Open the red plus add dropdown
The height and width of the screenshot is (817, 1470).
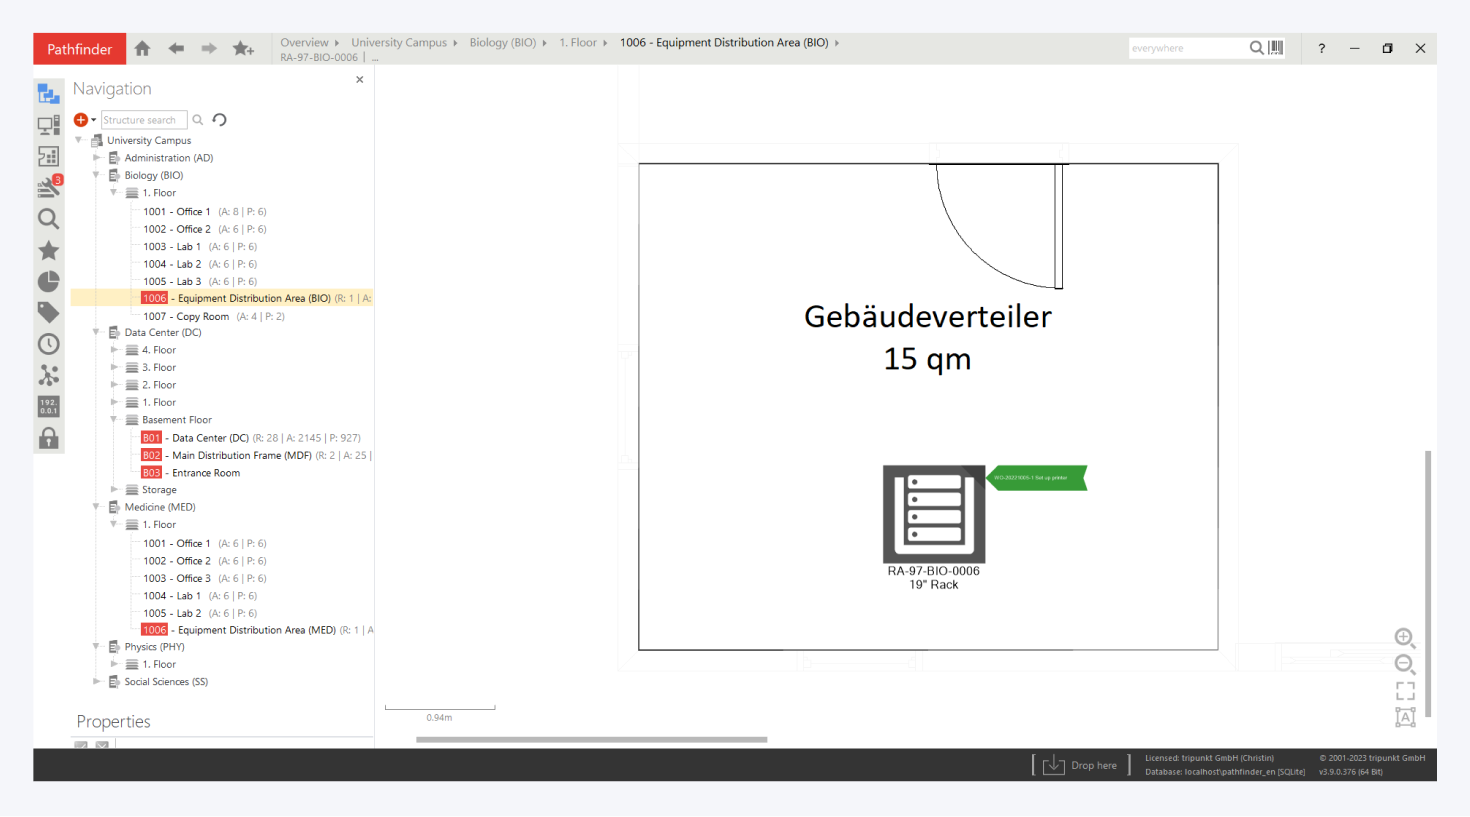[x=84, y=120]
